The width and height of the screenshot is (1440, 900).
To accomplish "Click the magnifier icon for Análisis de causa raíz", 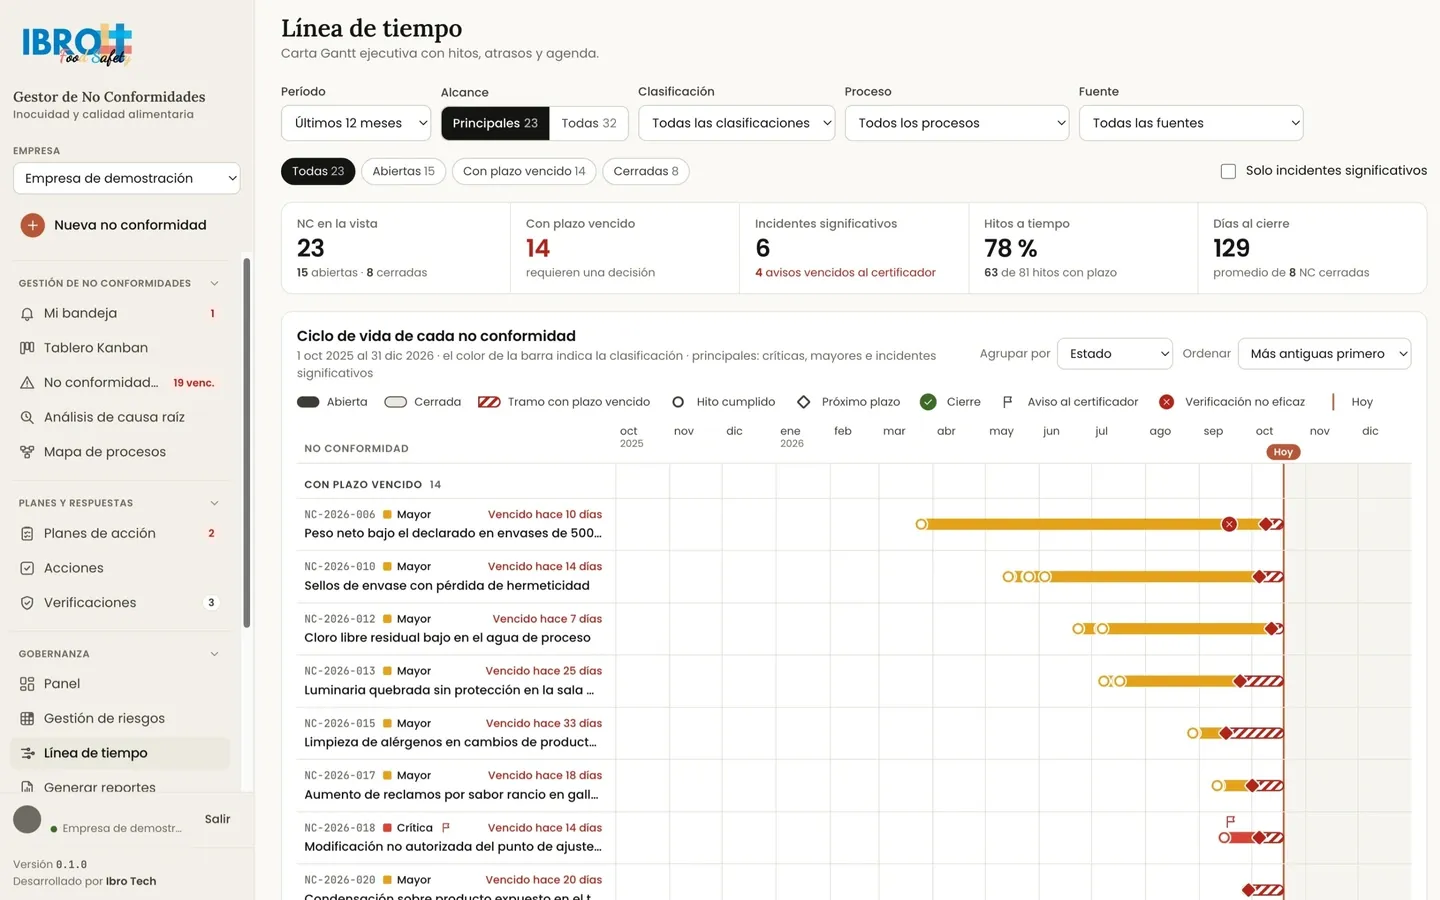I will (x=27, y=418).
